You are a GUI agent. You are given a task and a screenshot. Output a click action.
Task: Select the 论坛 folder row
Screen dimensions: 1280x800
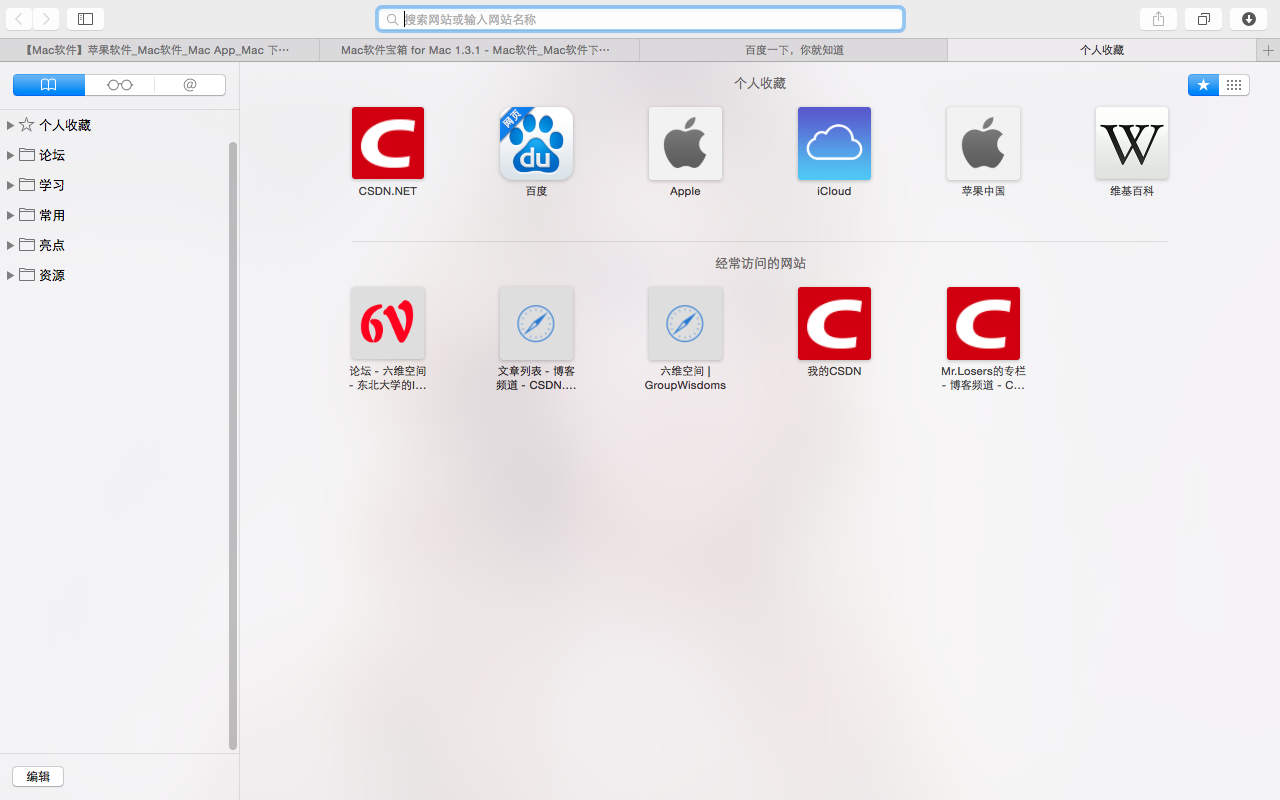(114, 155)
